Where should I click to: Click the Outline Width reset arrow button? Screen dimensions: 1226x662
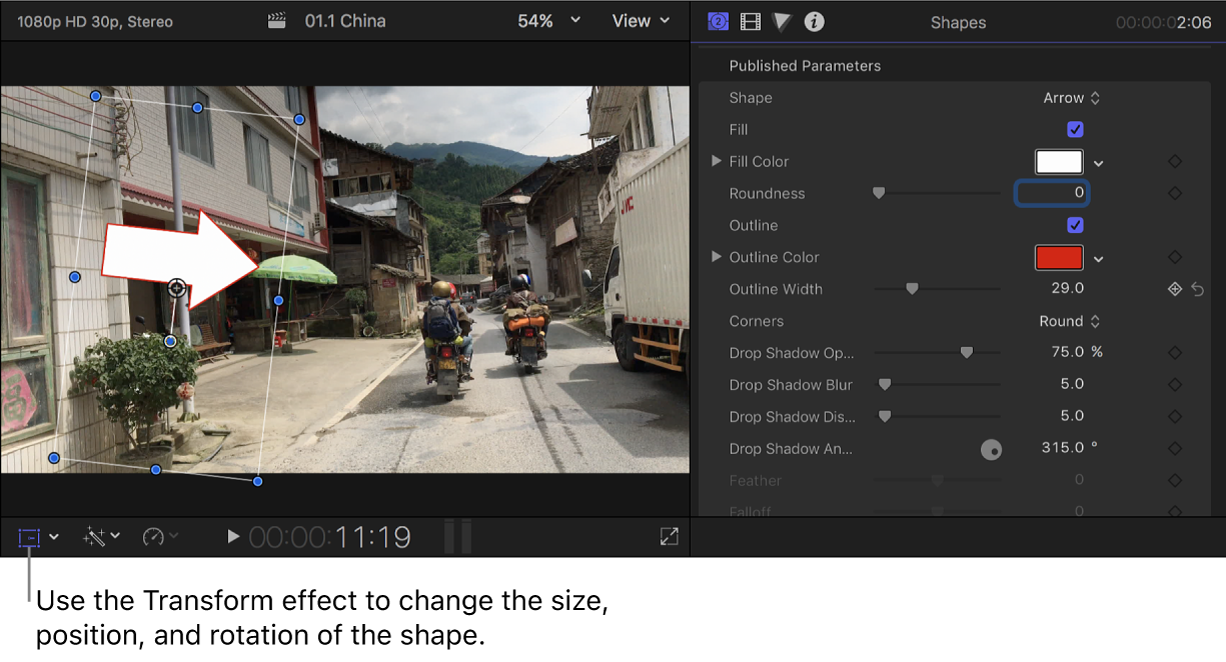tap(1198, 289)
